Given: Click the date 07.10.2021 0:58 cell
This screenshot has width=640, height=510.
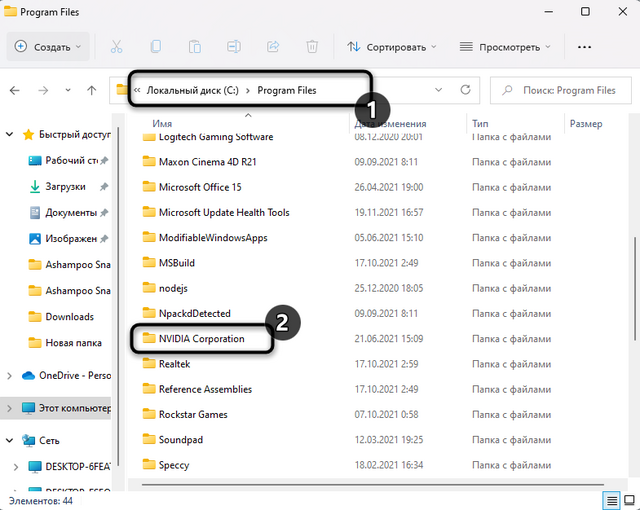Looking at the screenshot, I should tap(388, 415).
